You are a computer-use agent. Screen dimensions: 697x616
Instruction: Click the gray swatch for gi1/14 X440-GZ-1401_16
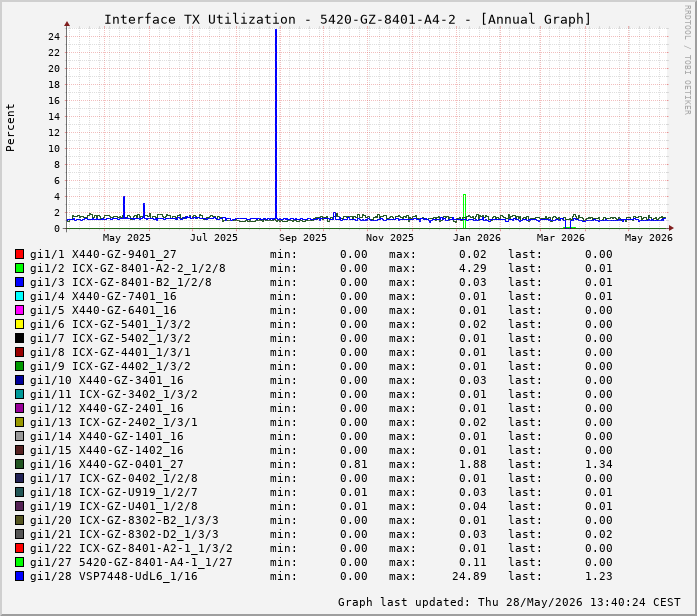tap(19, 436)
